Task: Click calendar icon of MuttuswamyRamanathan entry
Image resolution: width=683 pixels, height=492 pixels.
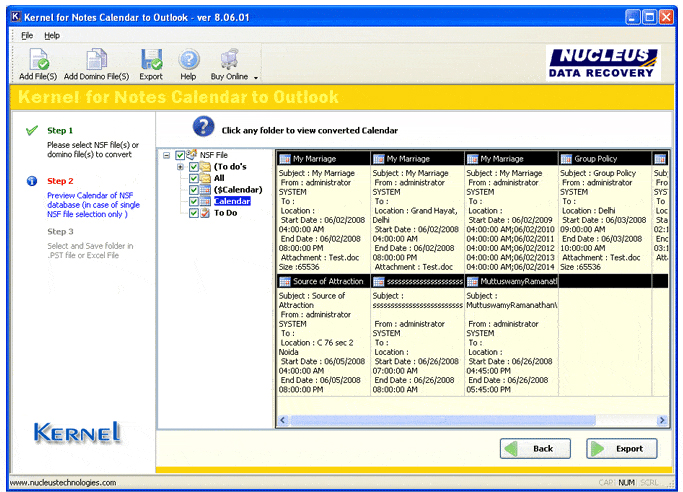Action: [473, 282]
